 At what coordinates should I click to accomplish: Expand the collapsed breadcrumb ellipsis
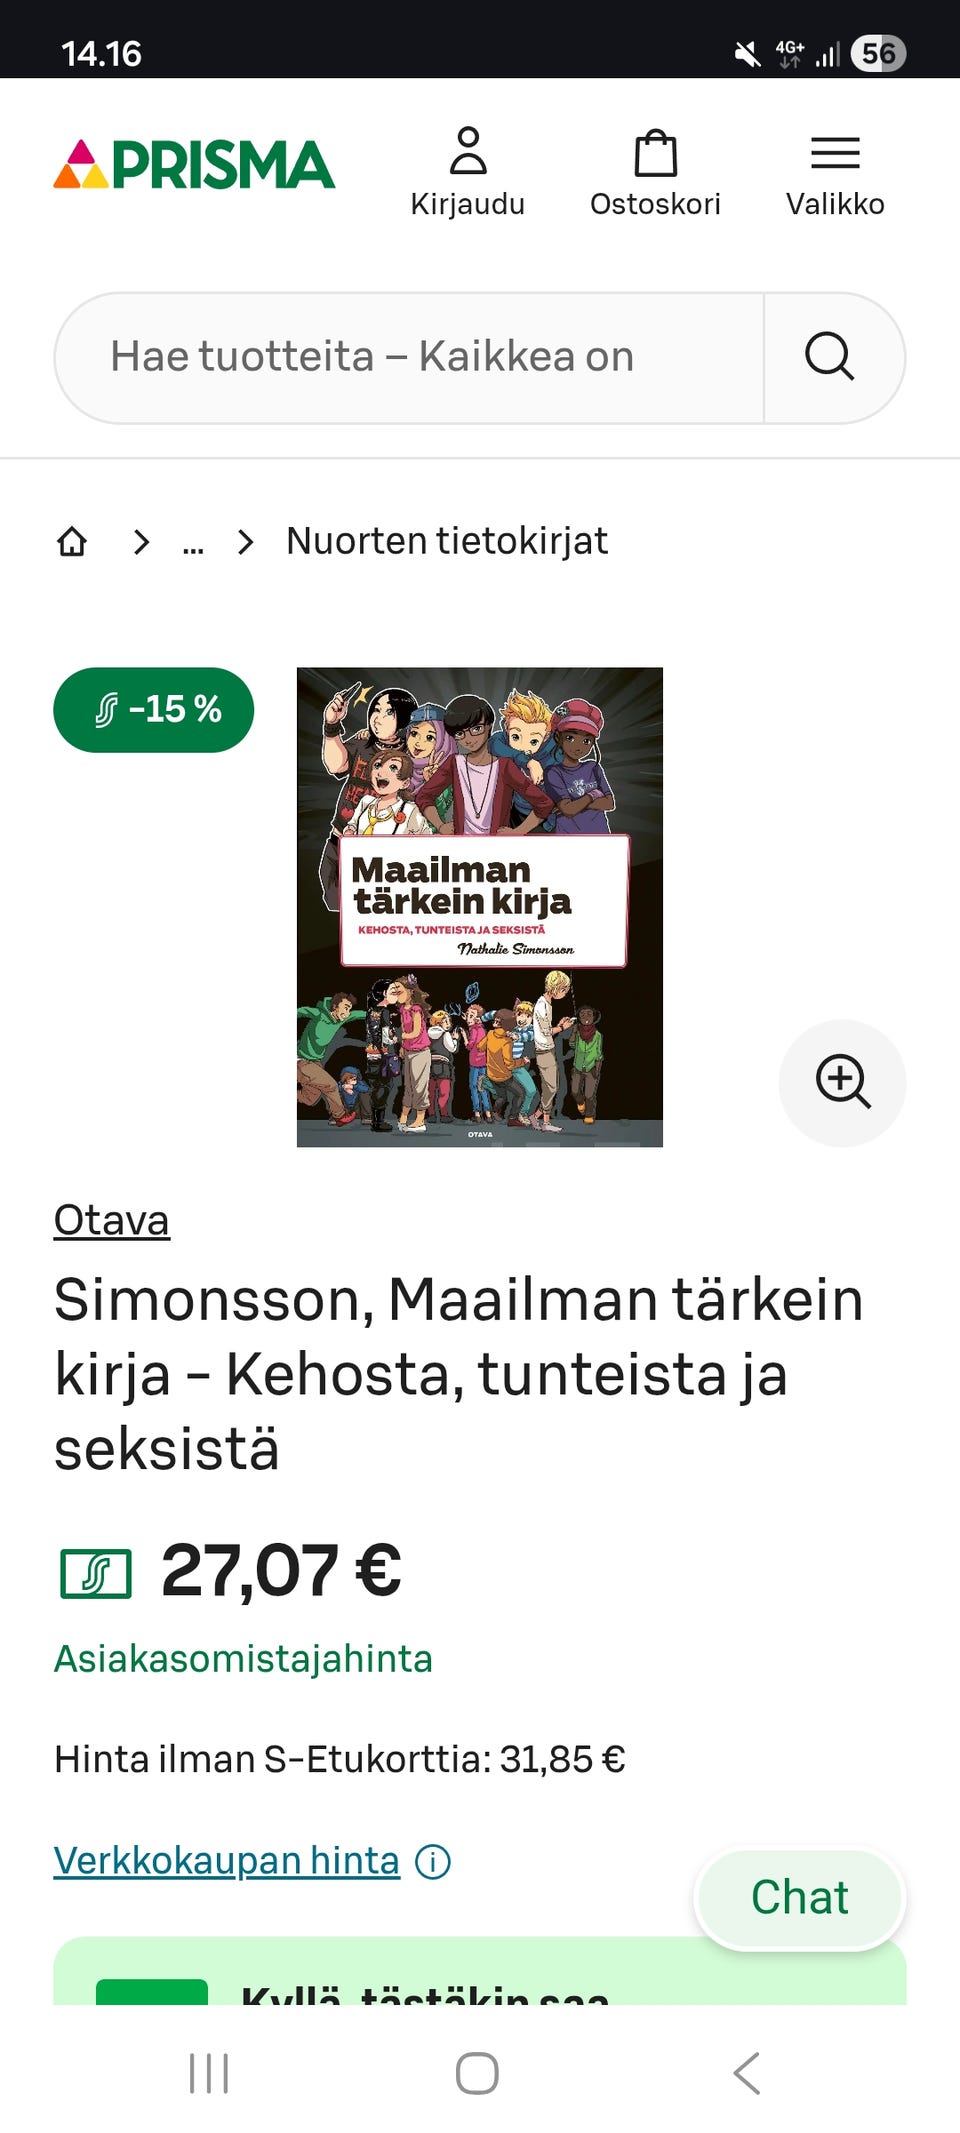[x=193, y=543]
